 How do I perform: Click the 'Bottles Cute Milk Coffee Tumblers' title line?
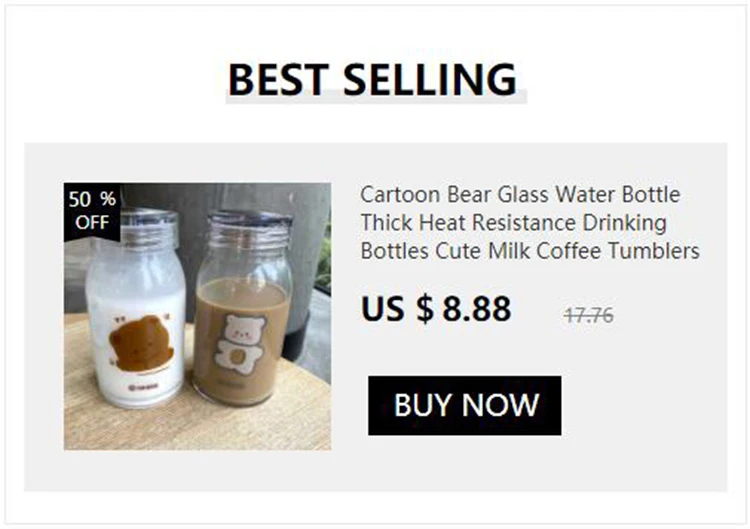[530, 251]
